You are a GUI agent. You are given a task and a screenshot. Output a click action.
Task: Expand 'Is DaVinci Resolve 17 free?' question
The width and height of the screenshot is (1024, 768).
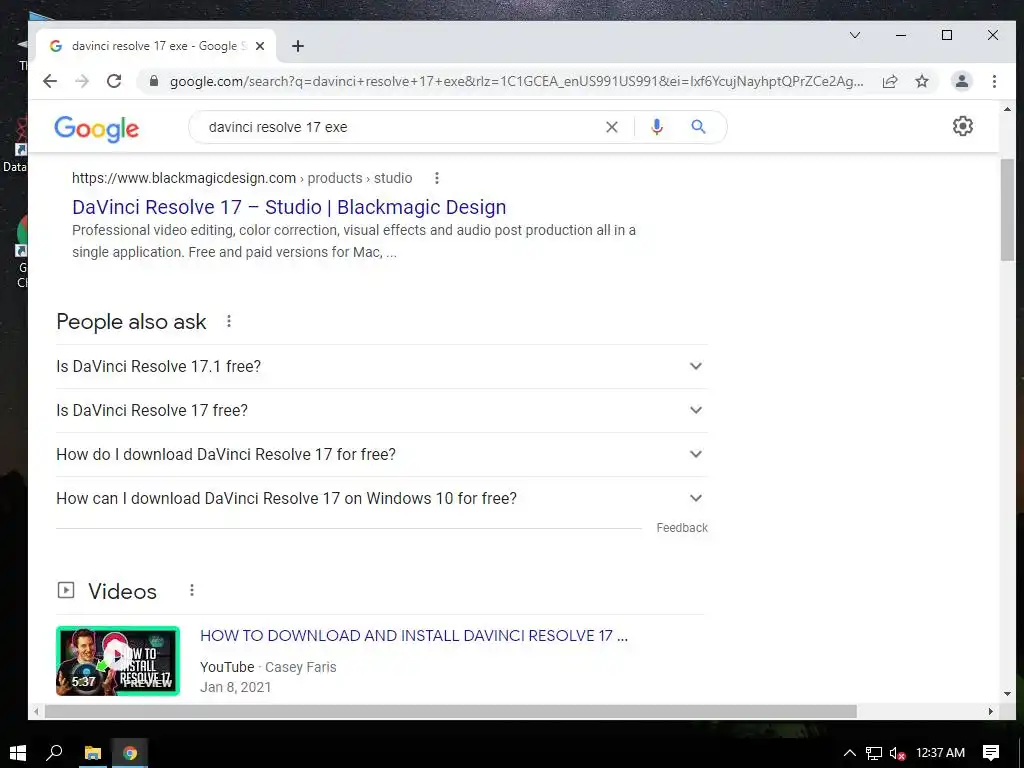pyautogui.click(x=382, y=410)
